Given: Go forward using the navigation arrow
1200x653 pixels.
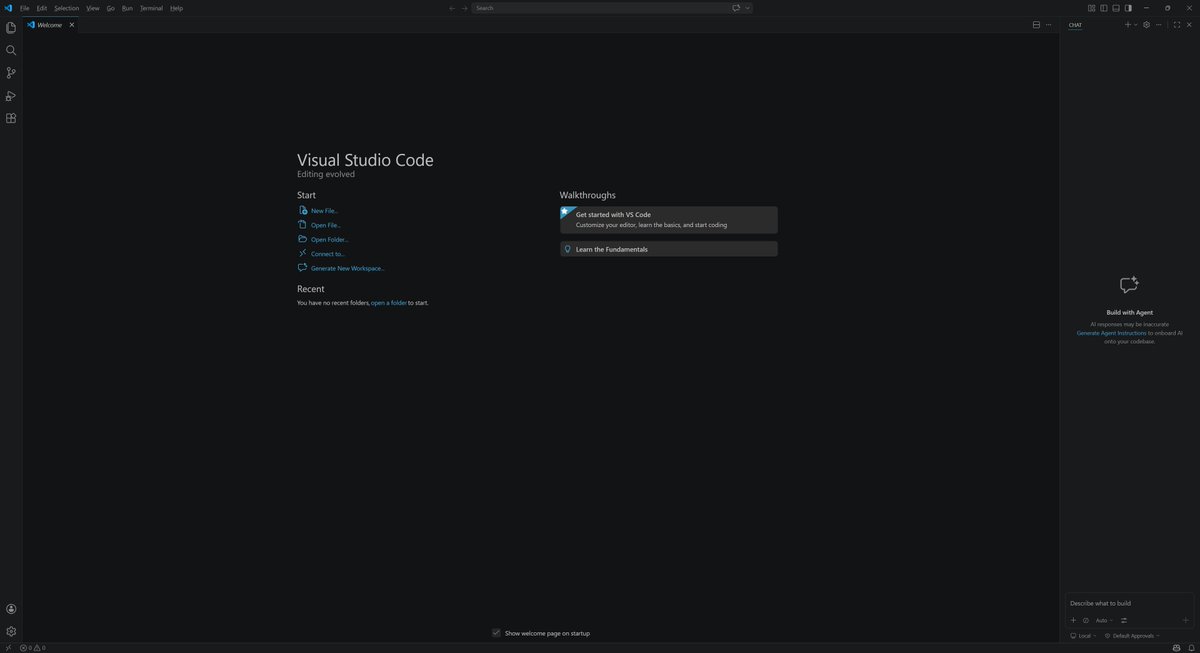Looking at the screenshot, I should click(464, 8).
